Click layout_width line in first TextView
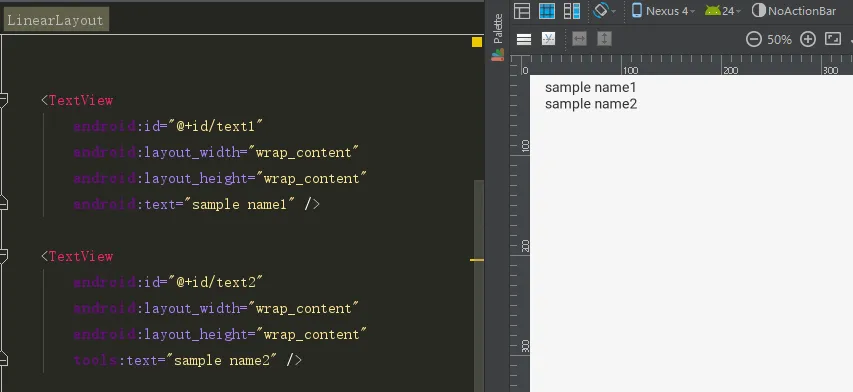This screenshot has height=392, width=853. point(217,152)
